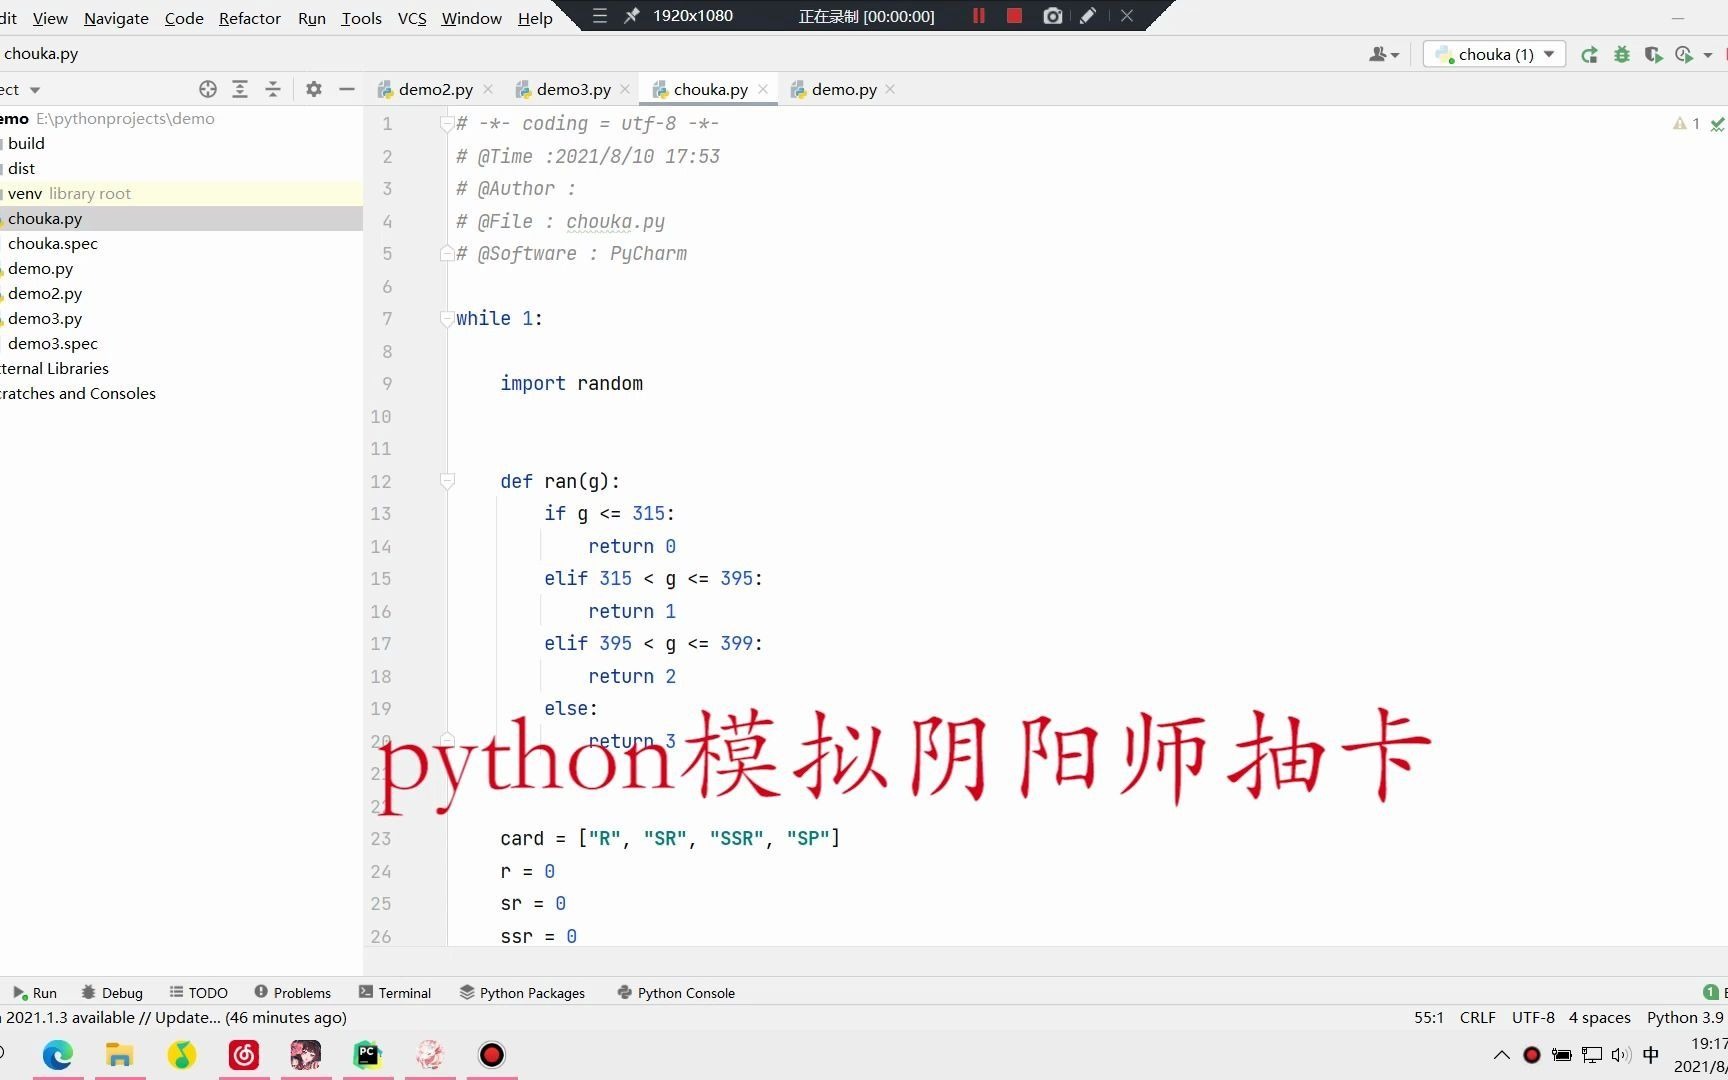
Task: Click the rerun chouka icon
Action: click(1590, 54)
